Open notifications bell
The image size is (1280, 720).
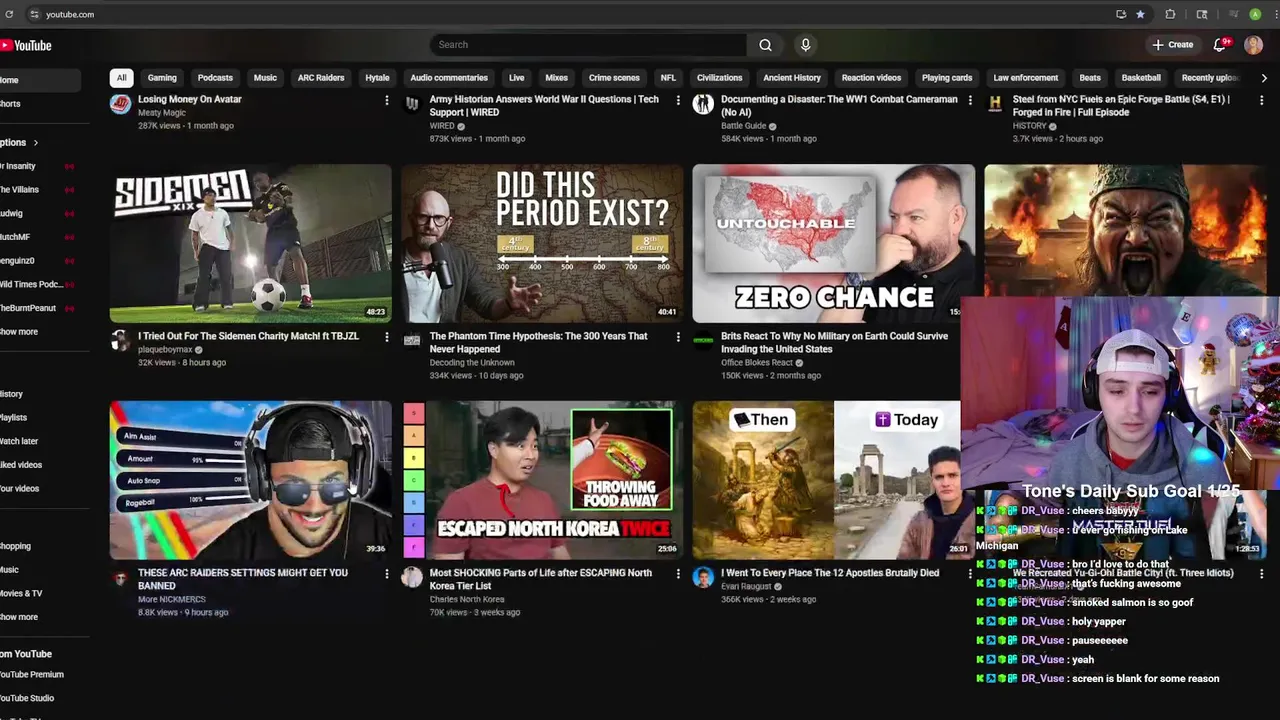pyautogui.click(x=1220, y=45)
